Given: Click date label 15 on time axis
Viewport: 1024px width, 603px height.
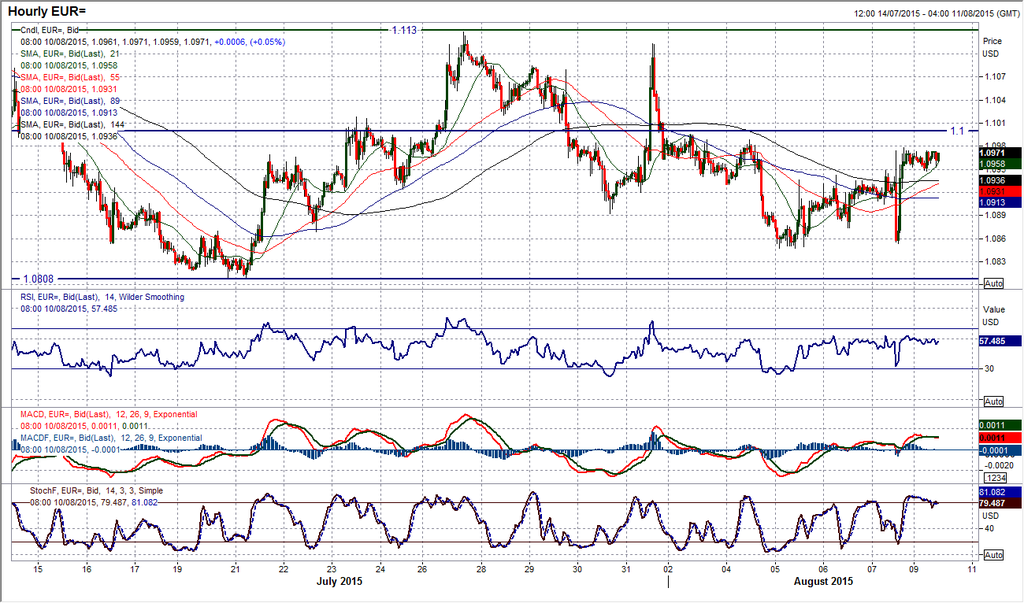Looking at the screenshot, I should 39,568.
